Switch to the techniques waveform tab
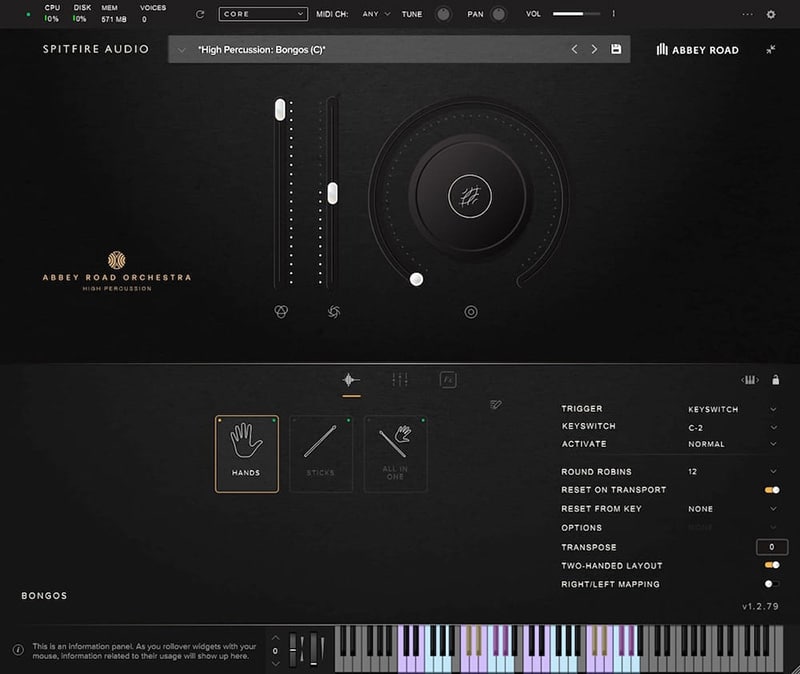The height and width of the screenshot is (674, 800). point(351,380)
